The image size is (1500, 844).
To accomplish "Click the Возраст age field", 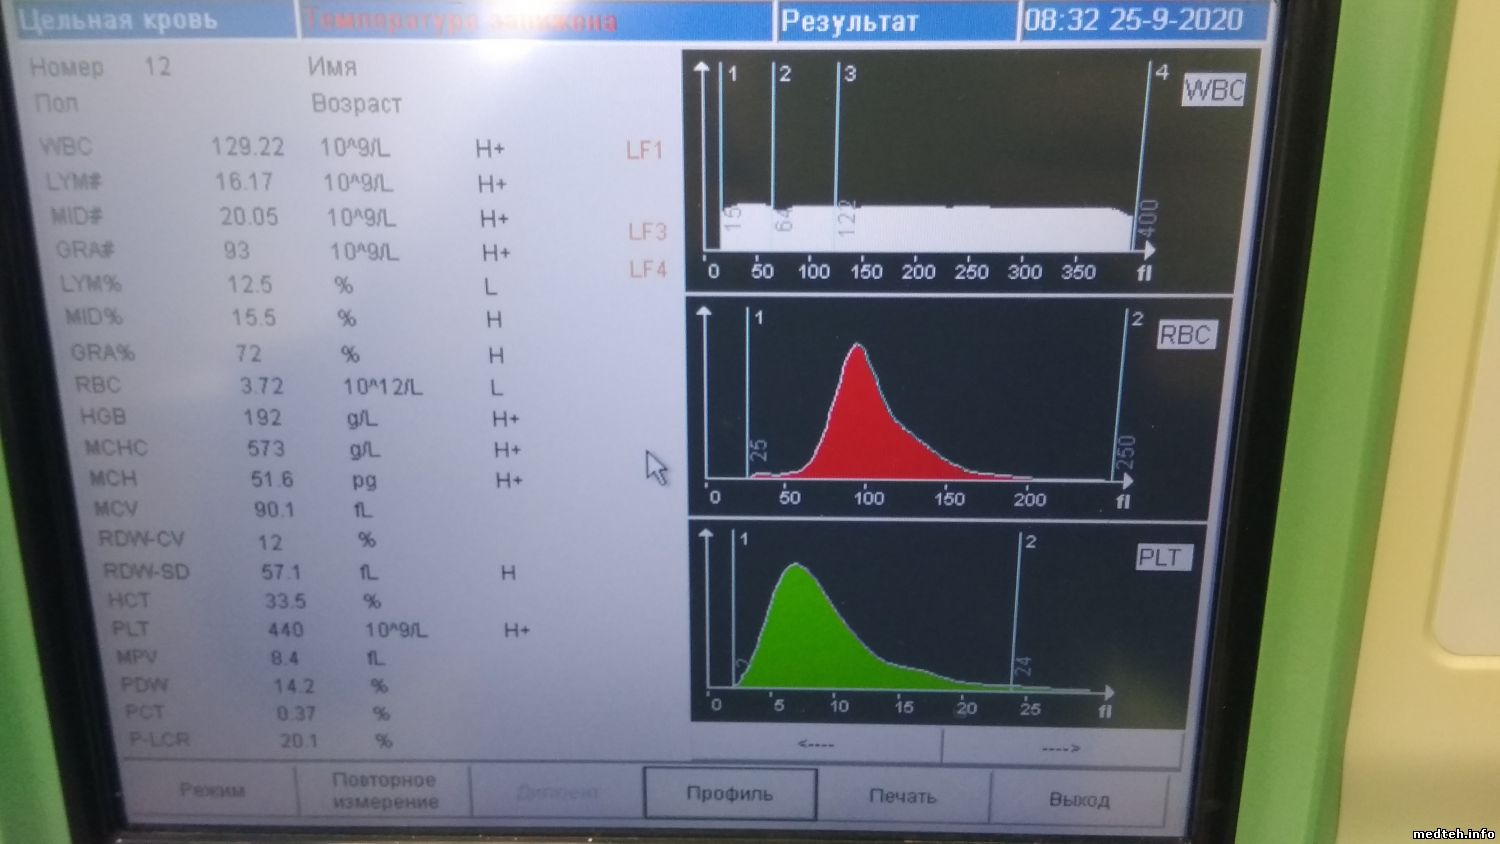I will pos(356,104).
